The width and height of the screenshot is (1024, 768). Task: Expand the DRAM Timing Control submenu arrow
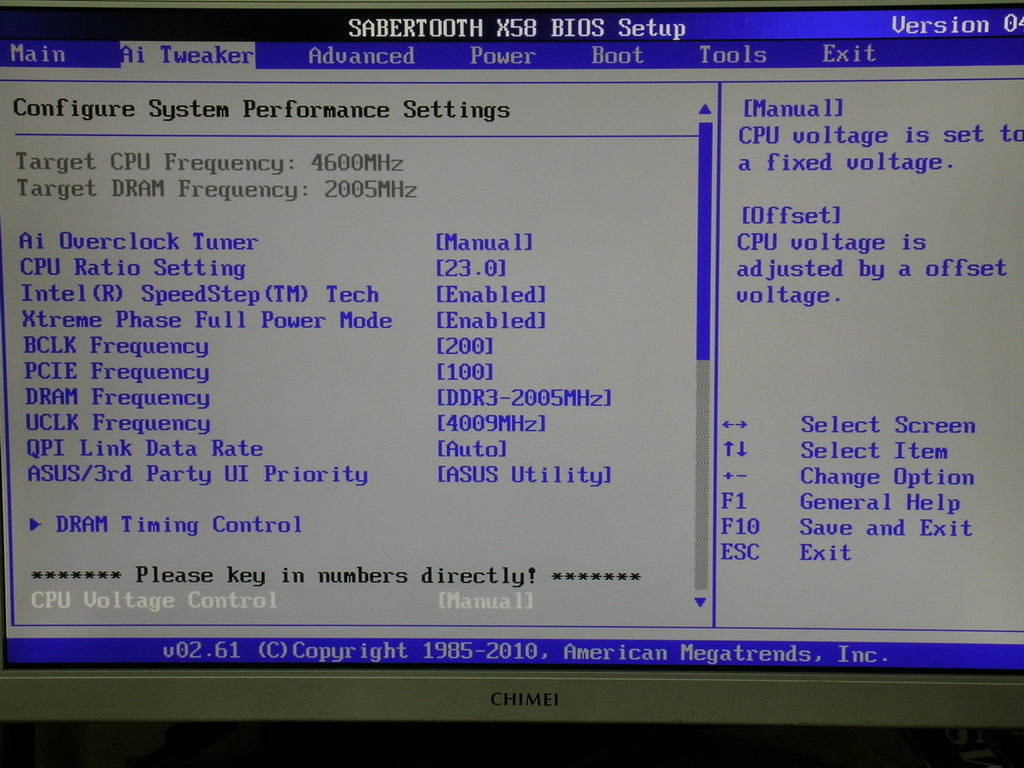pyautogui.click(x=35, y=524)
